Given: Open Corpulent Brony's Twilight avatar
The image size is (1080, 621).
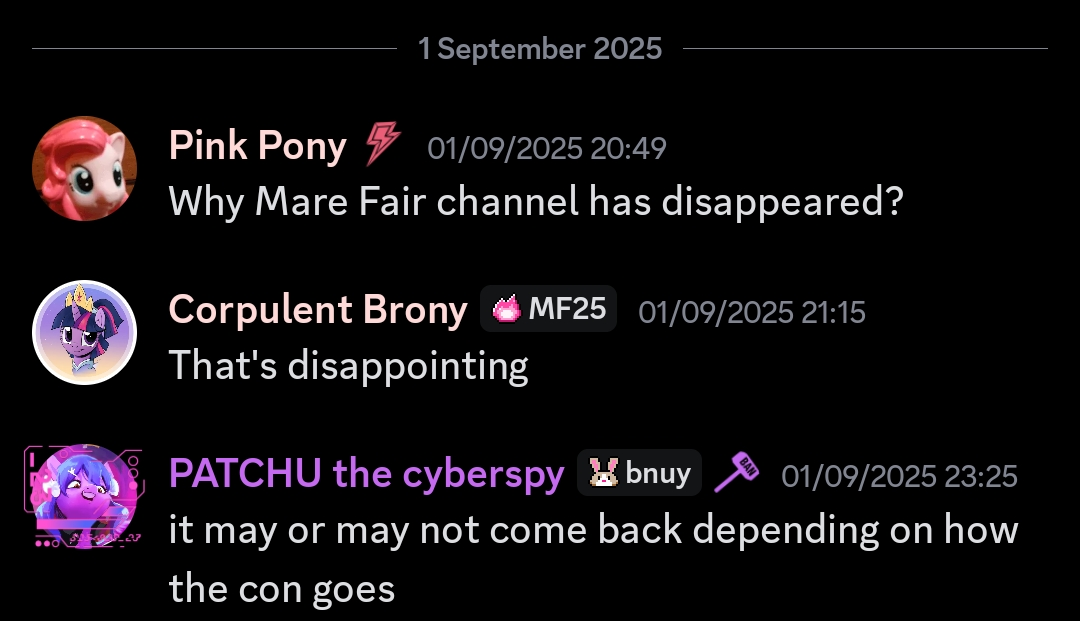Looking at the screenshot, I should (x=84, y=332).
